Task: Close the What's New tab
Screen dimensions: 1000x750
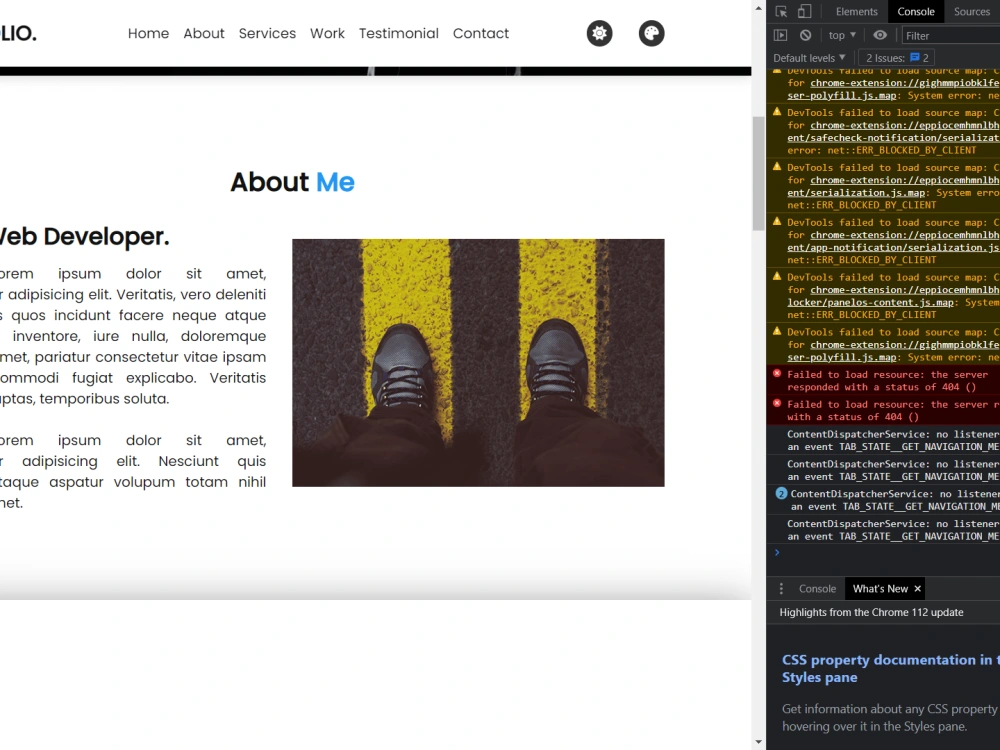Action: tap(918, 589)
